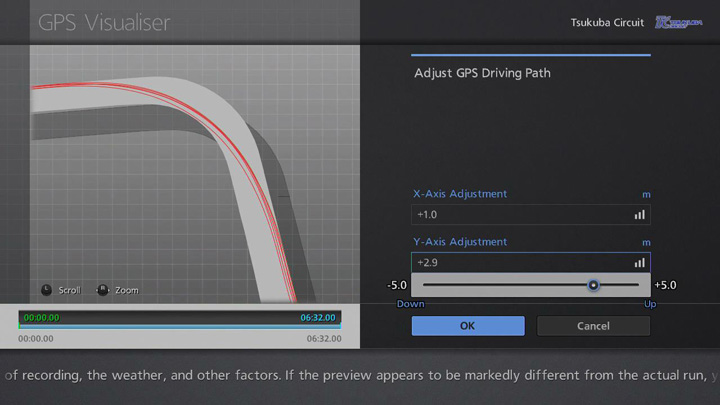
Task: Click the Zoom analog stick icon
Action: point(101,290)
